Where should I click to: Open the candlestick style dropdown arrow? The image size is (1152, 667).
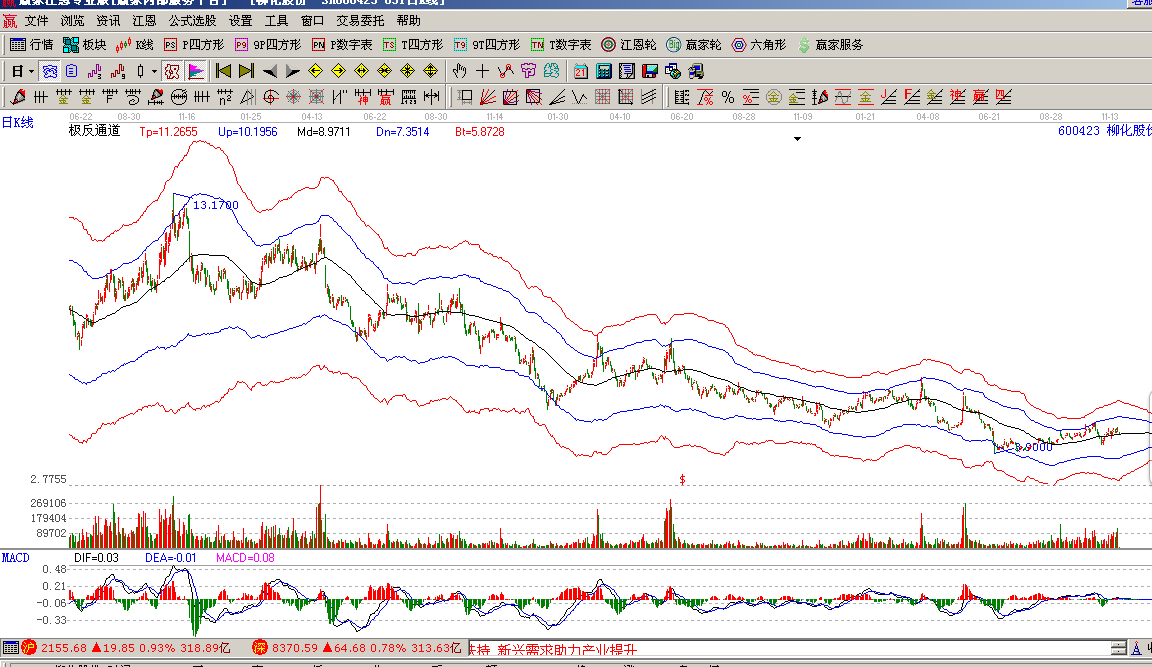(154, 71)
